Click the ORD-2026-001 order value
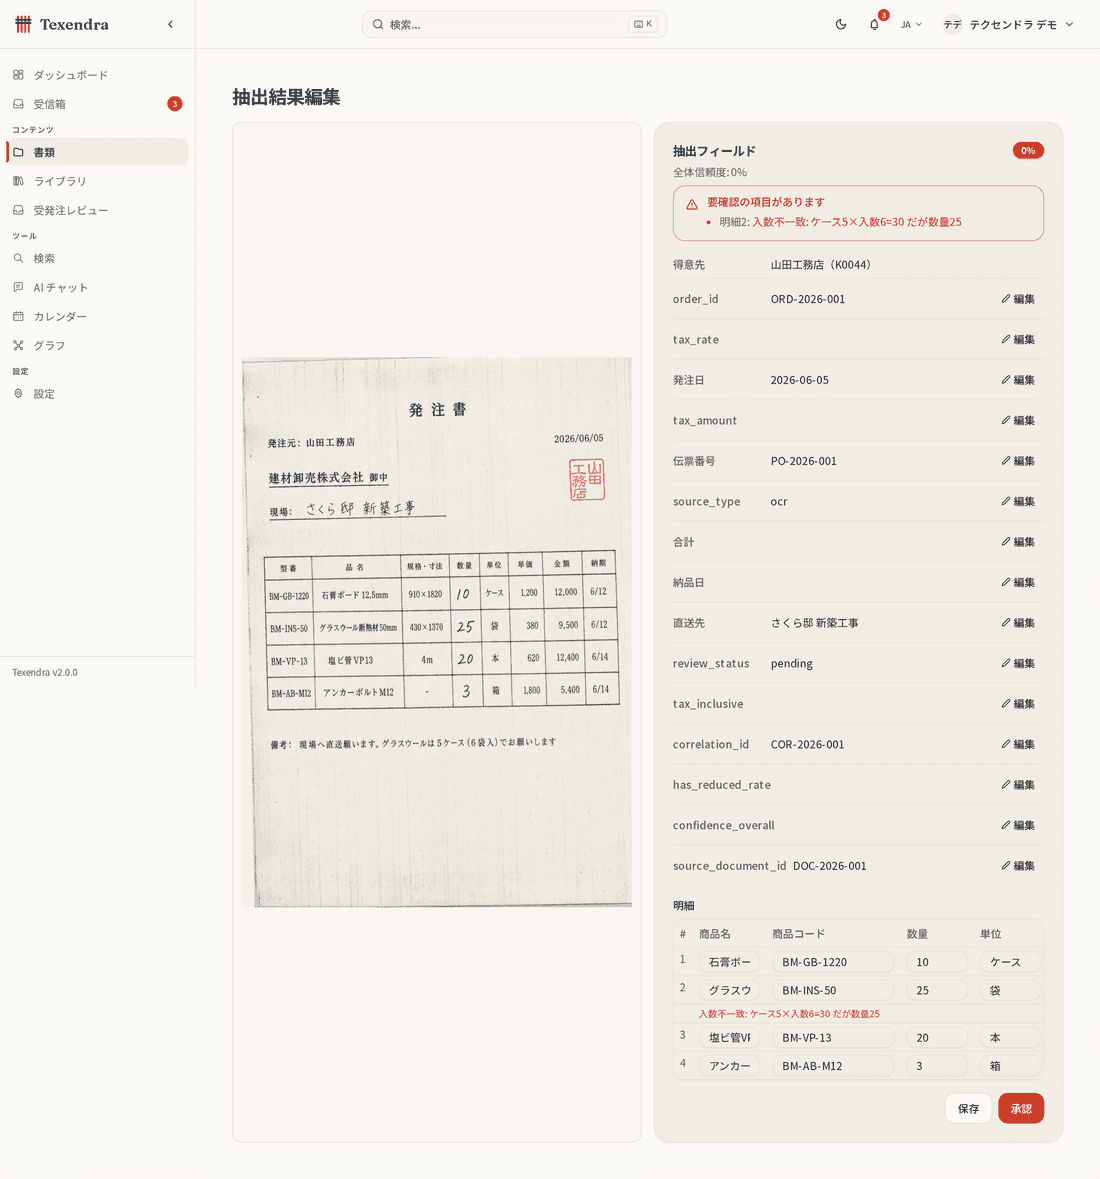This screenshot has width=1100, height=1179. pyautogui.click(x=808, y=299)
